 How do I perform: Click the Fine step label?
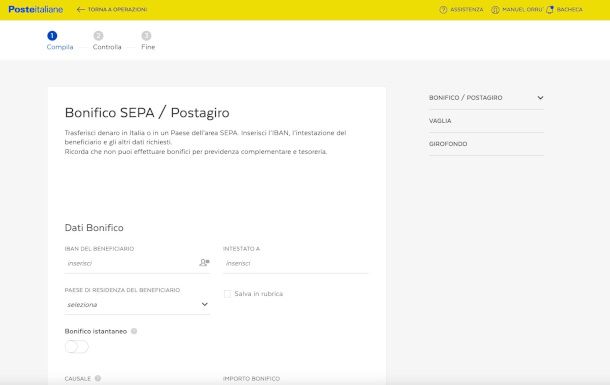pos(148,47)
